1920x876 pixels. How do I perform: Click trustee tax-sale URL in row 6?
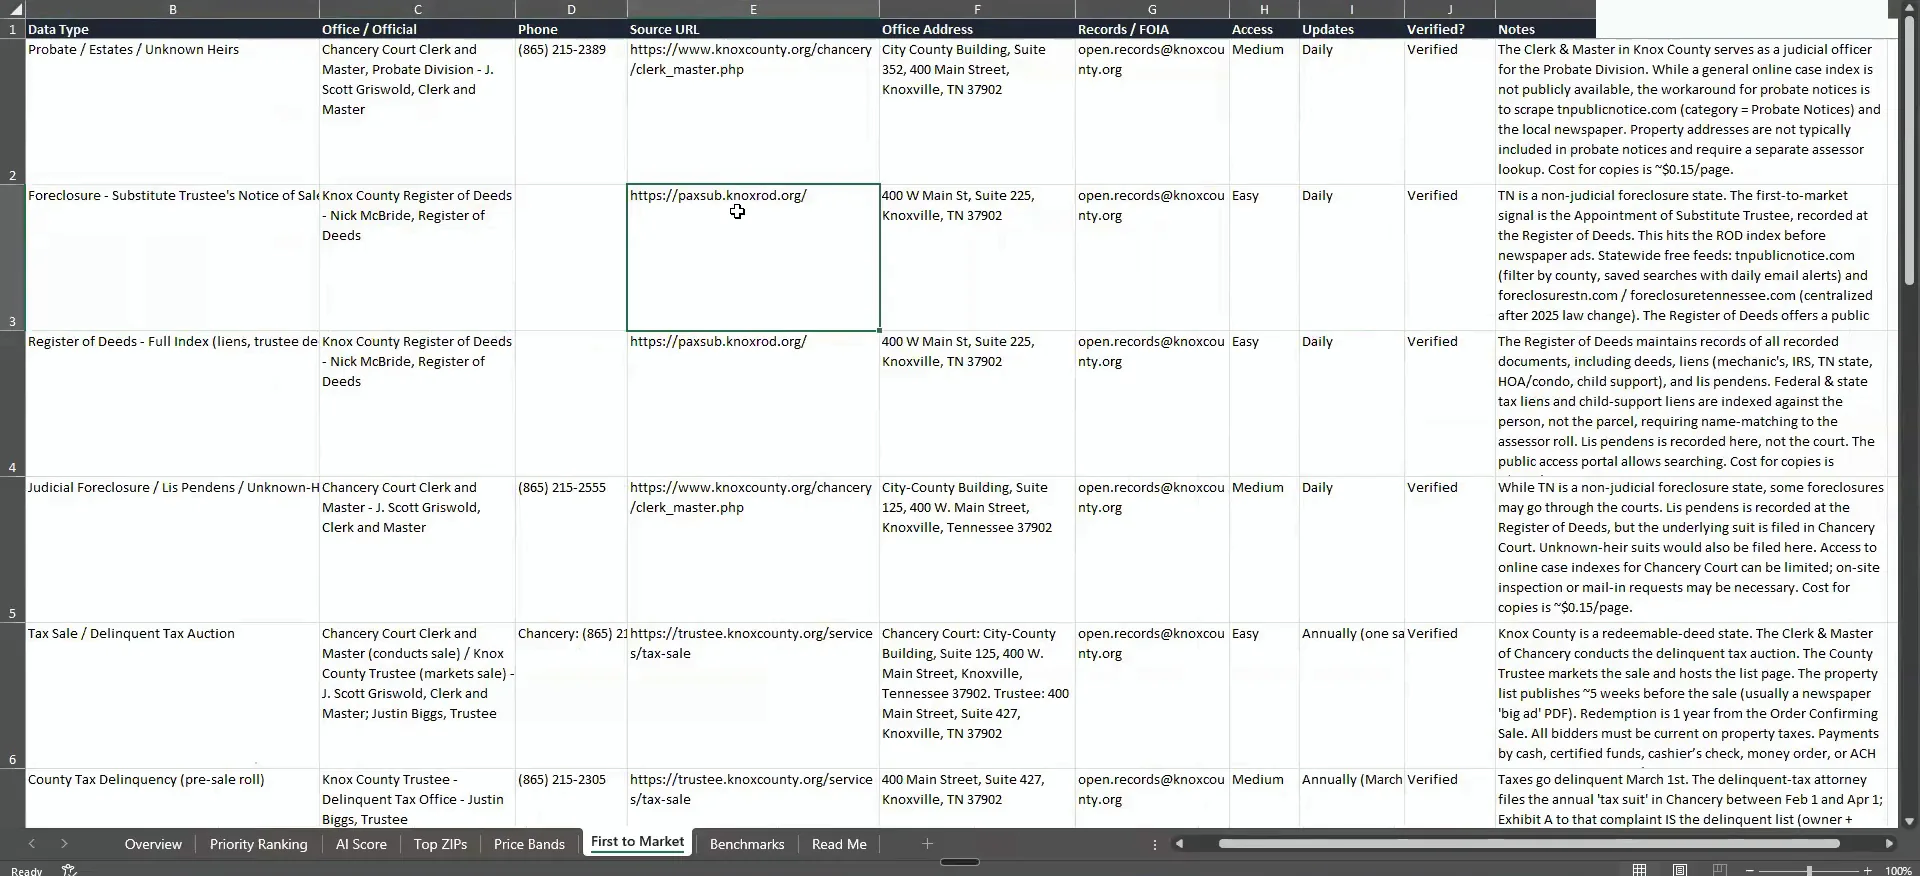[751, 644]
